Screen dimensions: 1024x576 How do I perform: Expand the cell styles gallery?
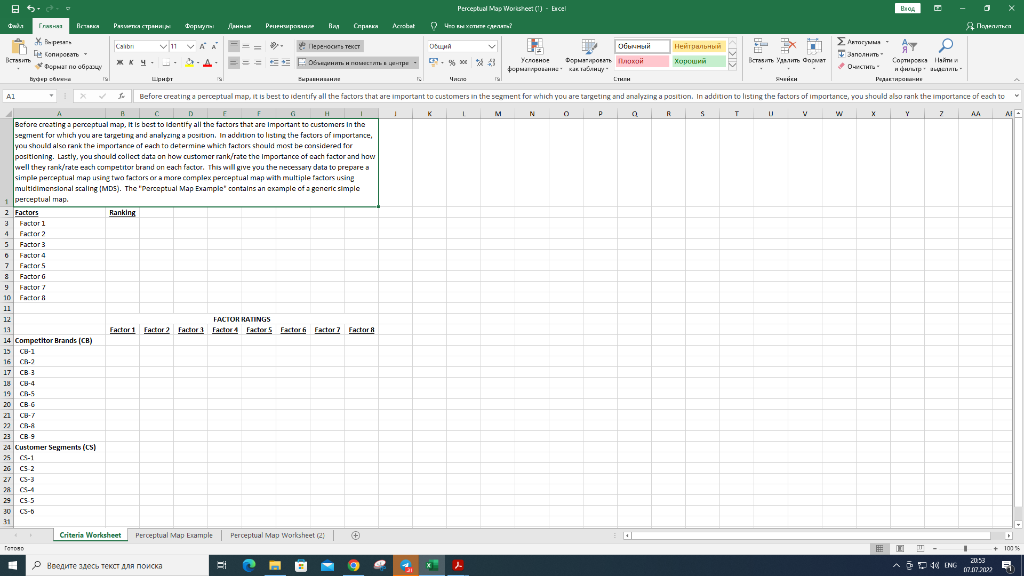pyautogui.click(x=733, y=65)
